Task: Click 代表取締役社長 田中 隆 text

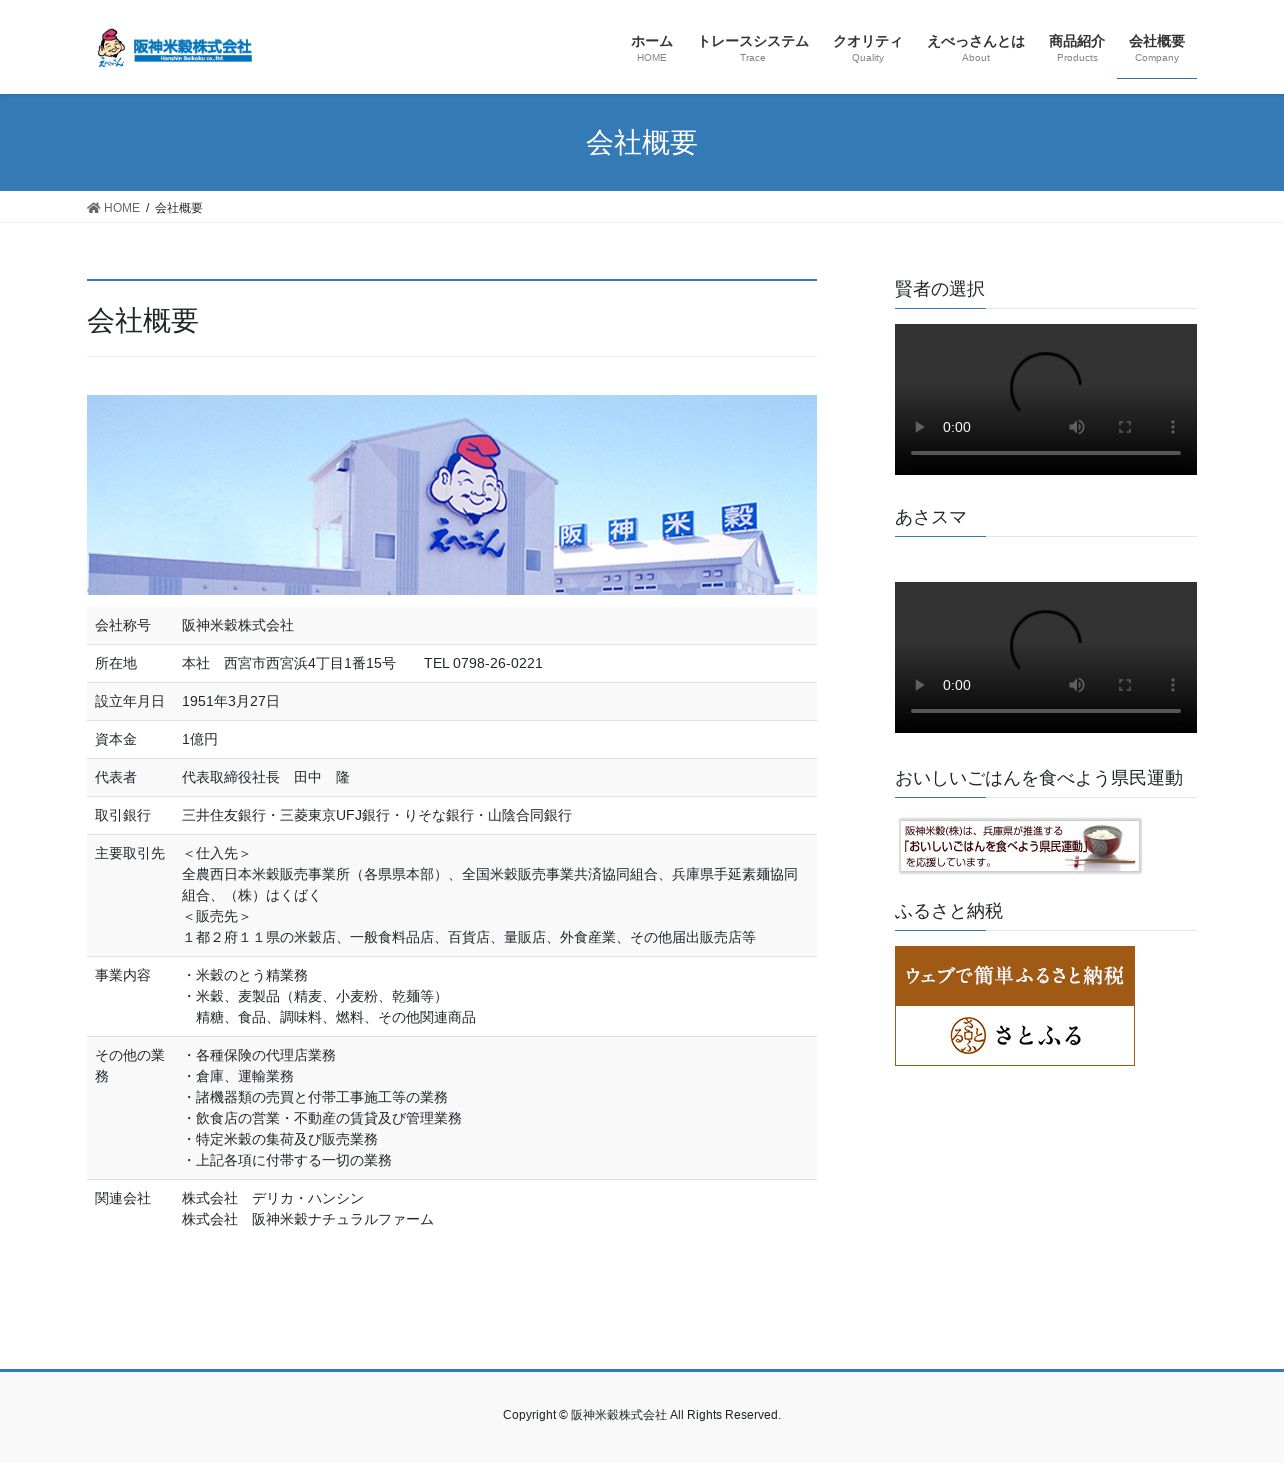Action: [x=266, y=778]
